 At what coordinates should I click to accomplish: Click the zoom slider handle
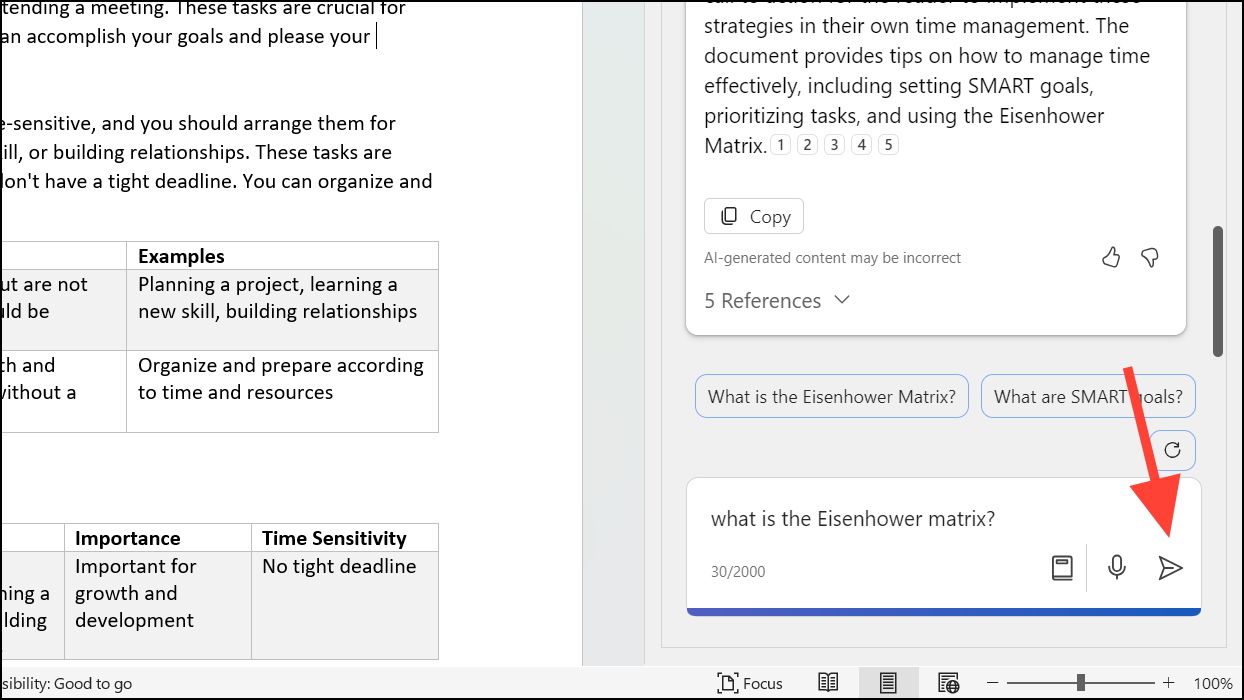tap(1081, 682)
